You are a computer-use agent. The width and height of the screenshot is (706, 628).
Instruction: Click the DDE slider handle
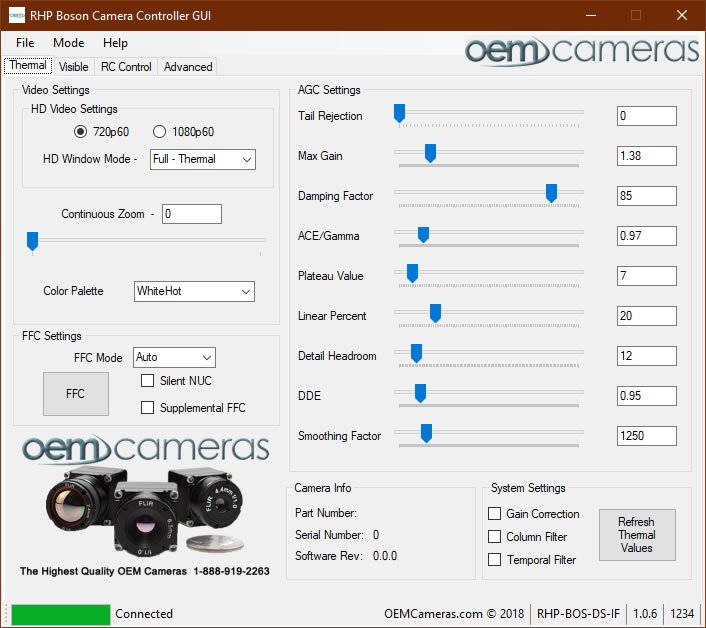(x=421, y=393)
